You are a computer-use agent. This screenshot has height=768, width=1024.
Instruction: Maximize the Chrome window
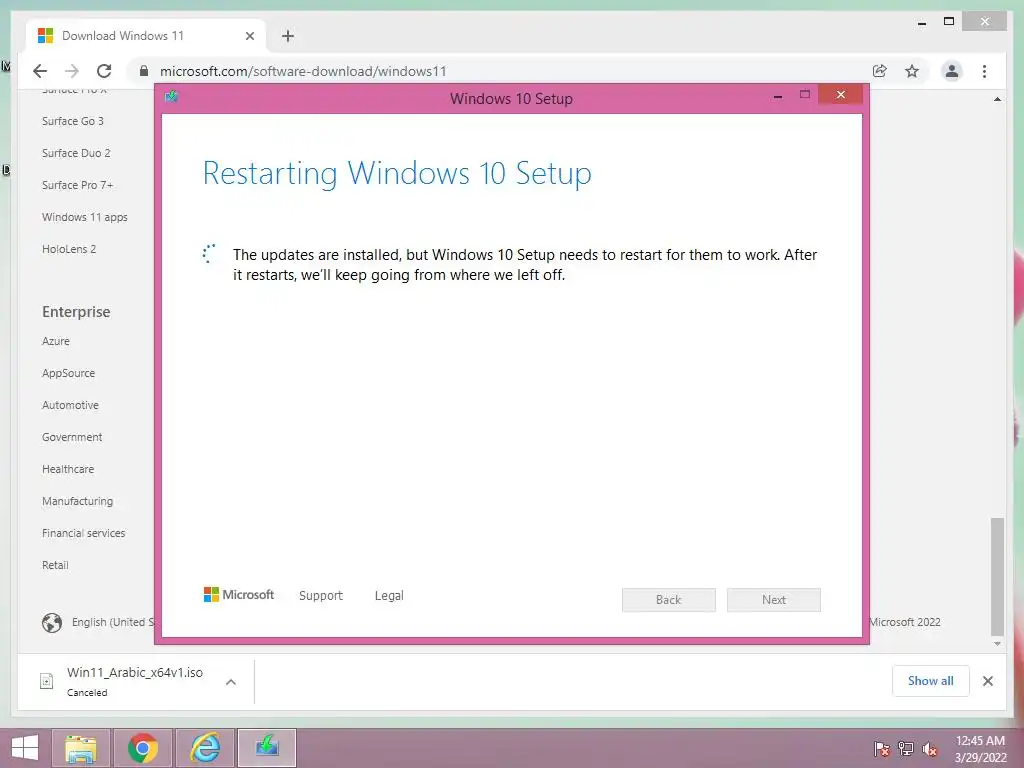[949, 22]
